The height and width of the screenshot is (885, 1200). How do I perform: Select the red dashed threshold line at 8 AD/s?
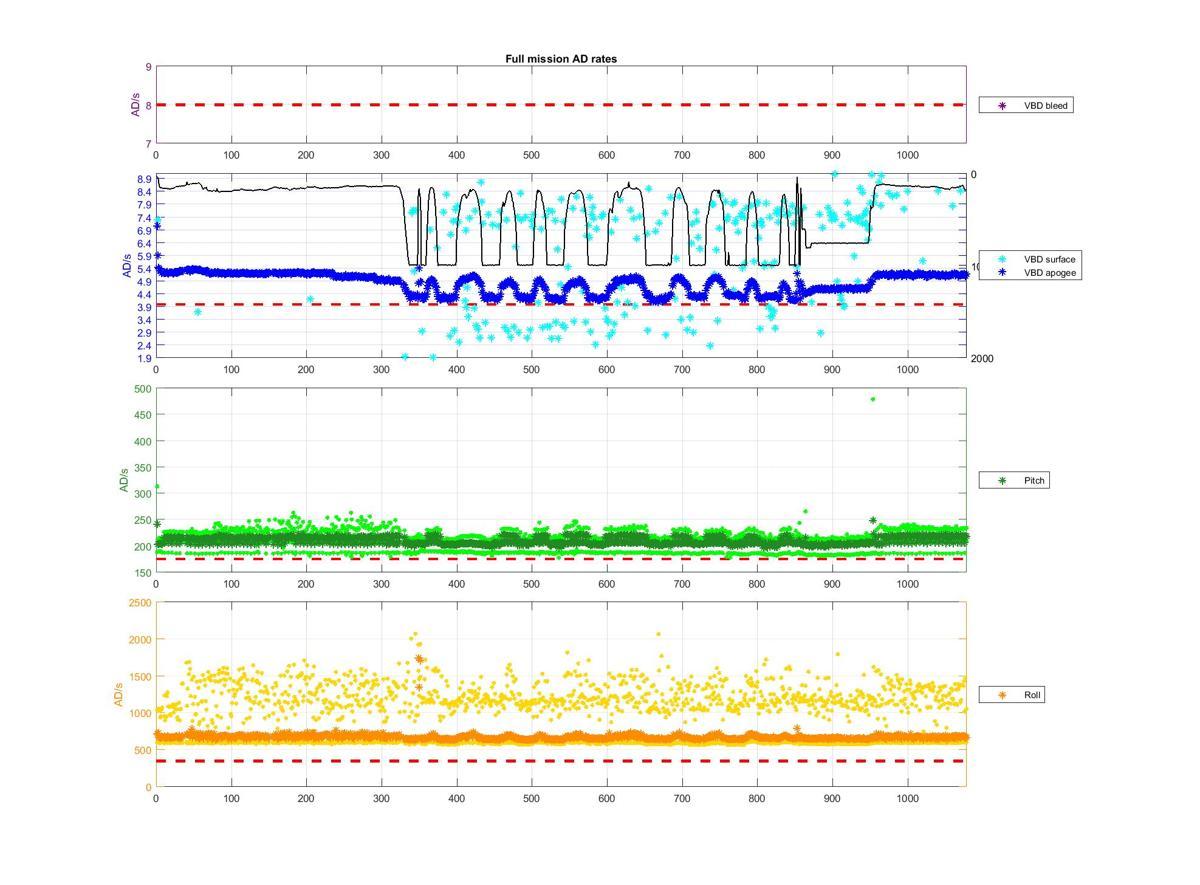click(560, 104)
